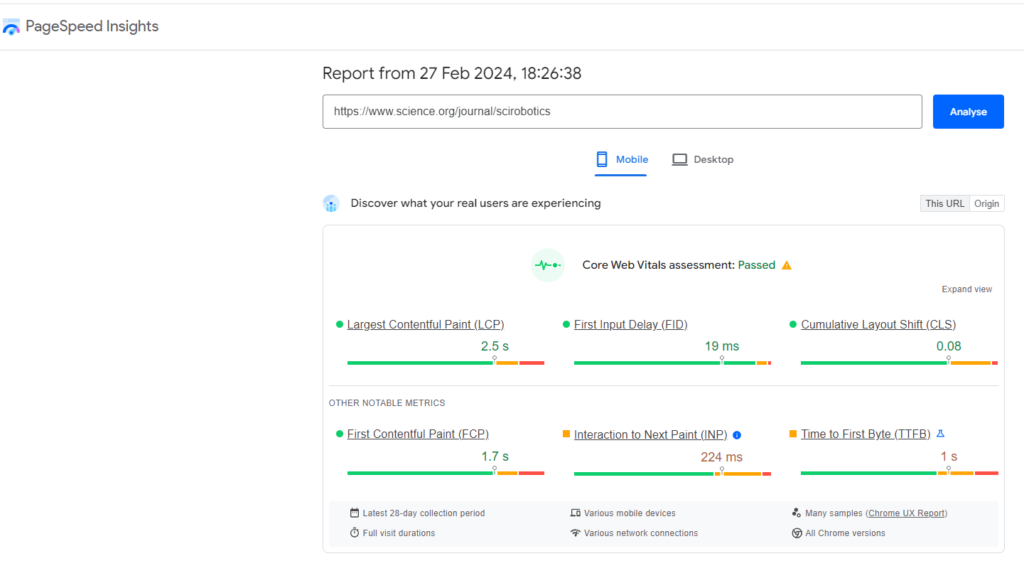Click the TTFB value 1 s
Viewport: 1024px width, 561px height.
[948, 457]
